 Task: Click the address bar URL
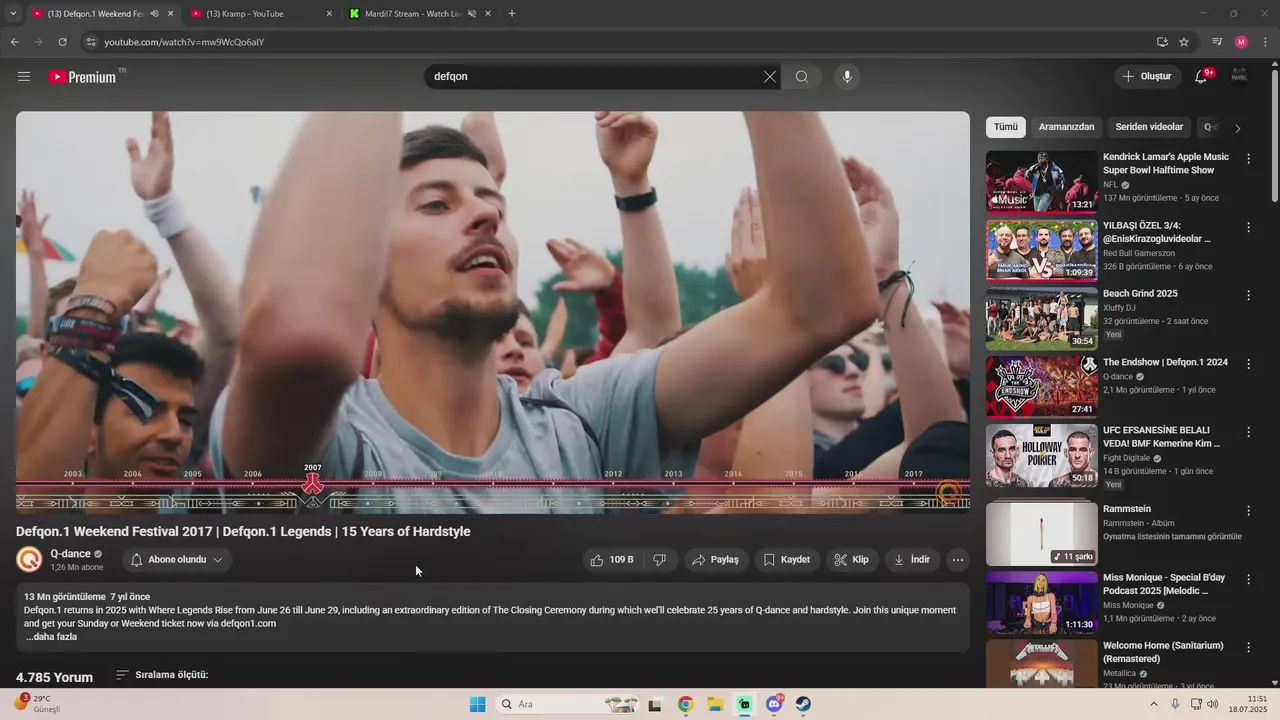coord(184,42)
